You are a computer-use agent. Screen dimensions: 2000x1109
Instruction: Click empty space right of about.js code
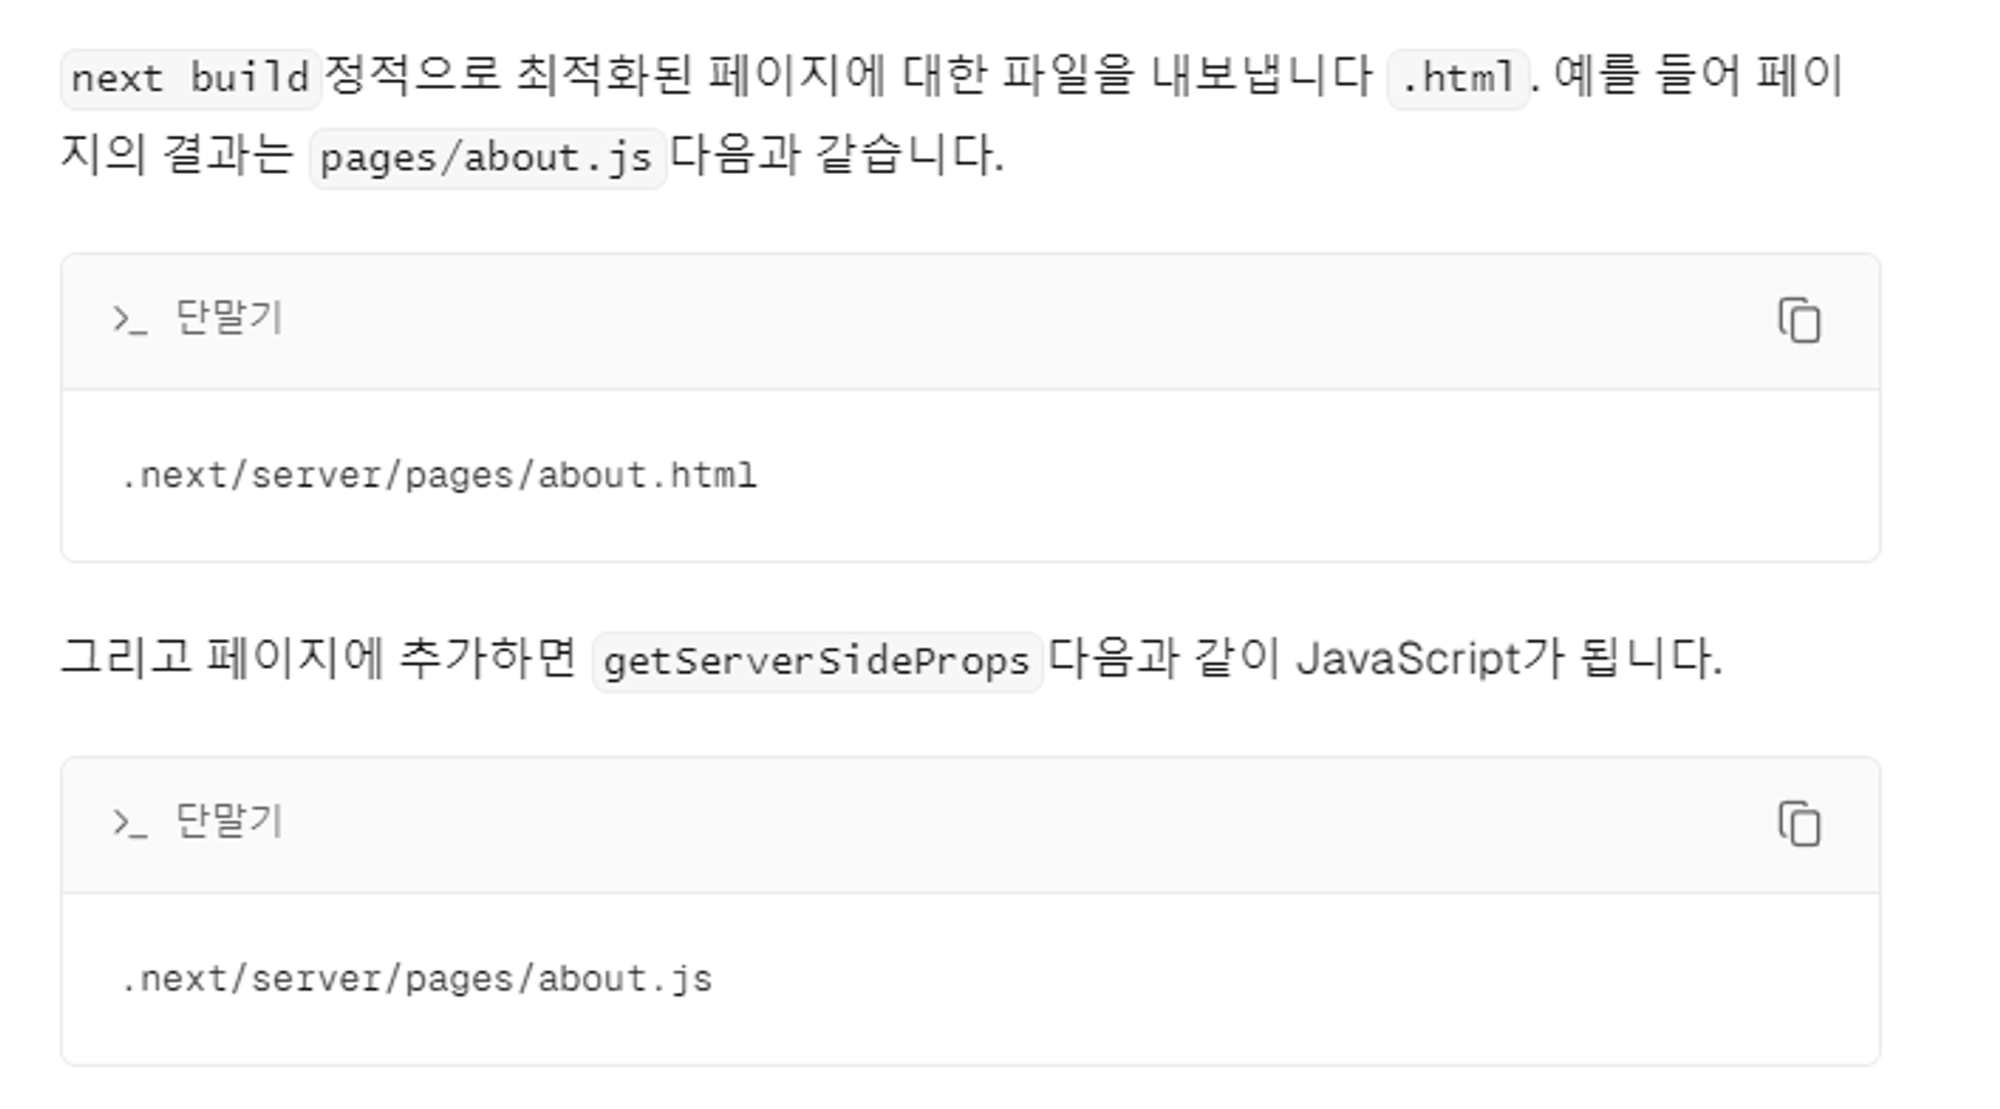coord(1300,979)
